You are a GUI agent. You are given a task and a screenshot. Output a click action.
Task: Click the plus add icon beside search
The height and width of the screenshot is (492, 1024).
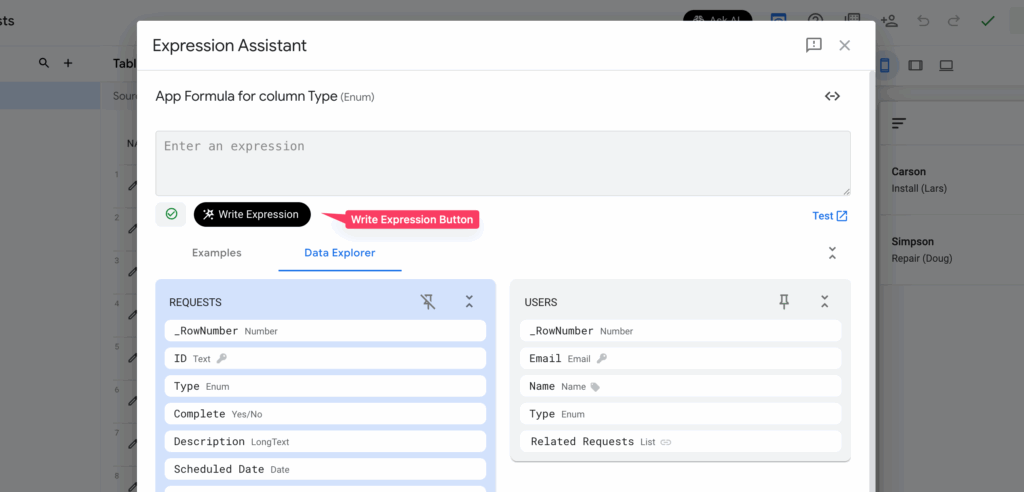pos(68,63)
